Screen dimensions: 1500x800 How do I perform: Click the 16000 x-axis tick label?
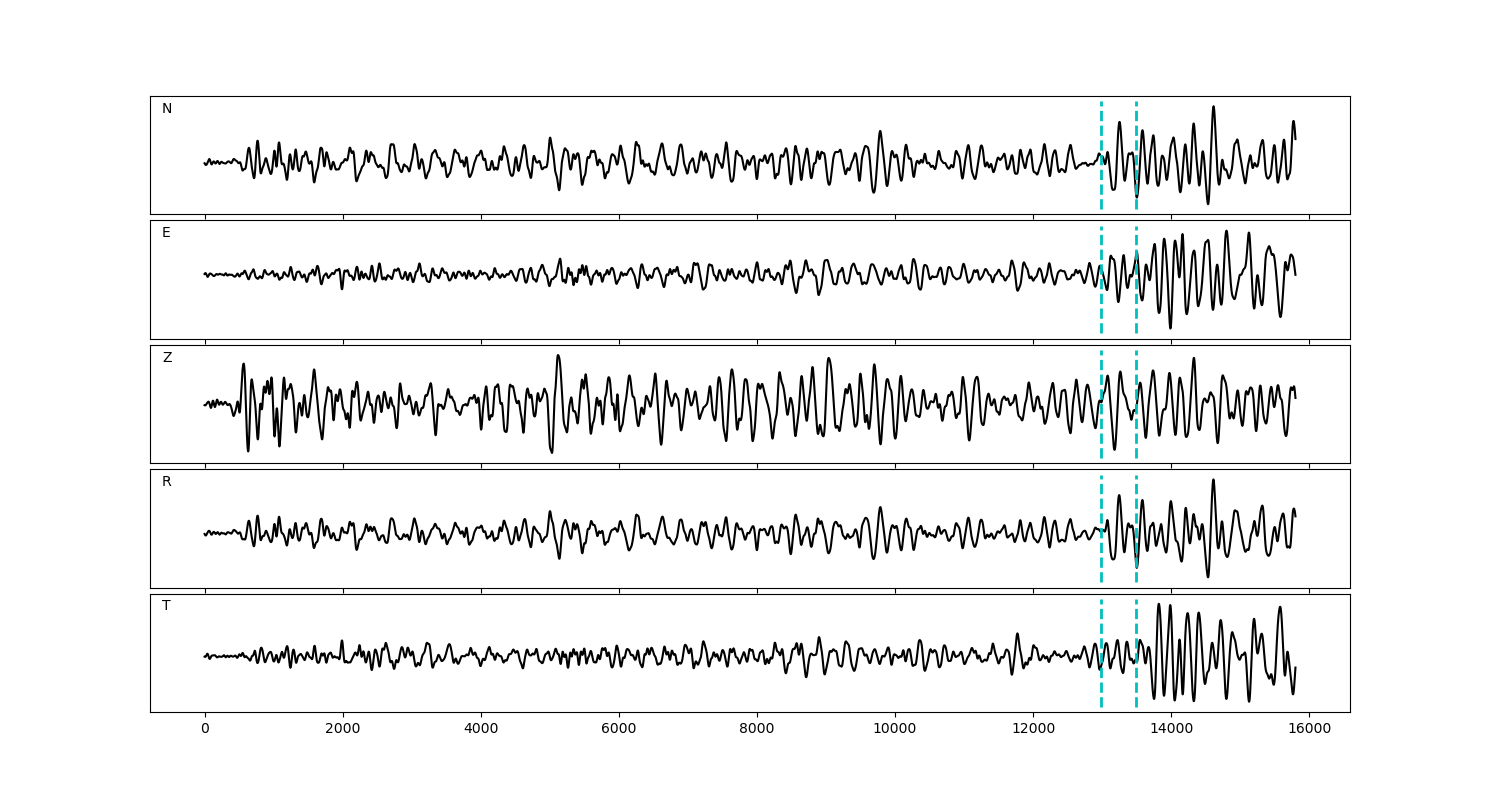[1309, 730]
